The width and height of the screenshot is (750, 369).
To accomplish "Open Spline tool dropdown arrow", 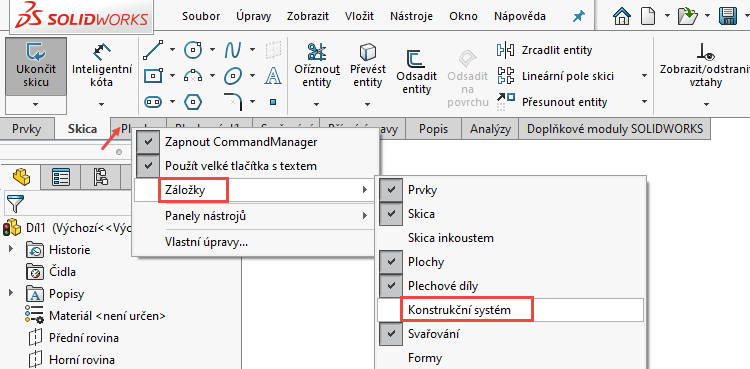I will [x=252, y=49].
